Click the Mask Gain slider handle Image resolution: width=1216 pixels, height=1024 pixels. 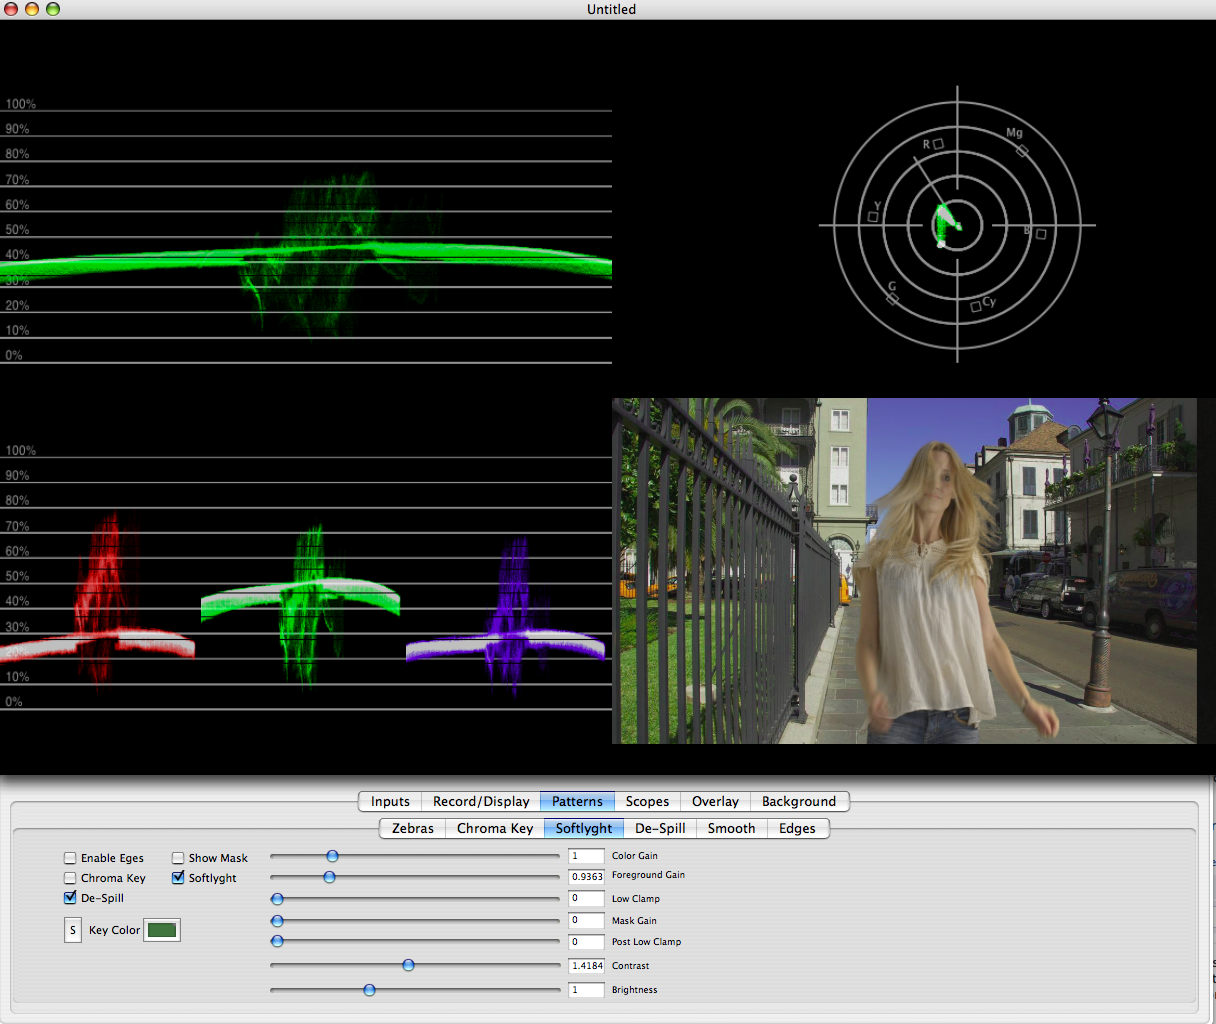[x=277, y=921]
